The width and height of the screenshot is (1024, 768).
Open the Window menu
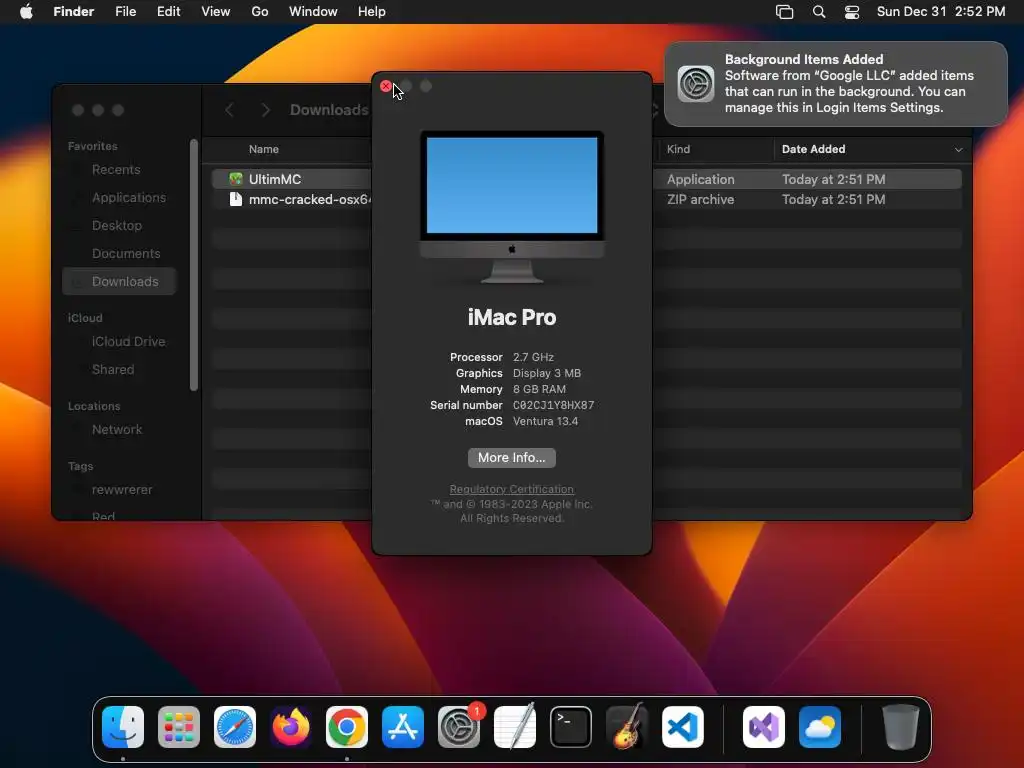(x=313, y=12)
